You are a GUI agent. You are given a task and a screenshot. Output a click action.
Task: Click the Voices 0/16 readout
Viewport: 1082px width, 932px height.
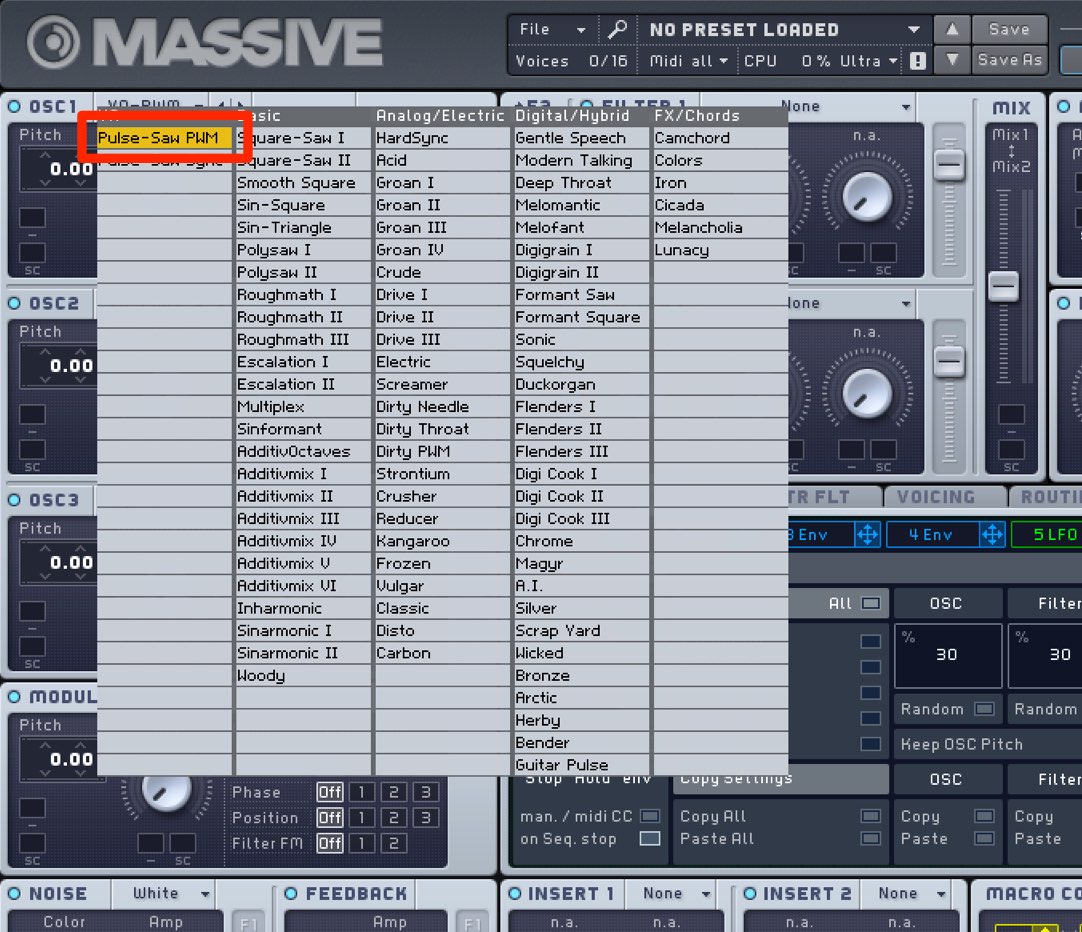coord(572,61)
